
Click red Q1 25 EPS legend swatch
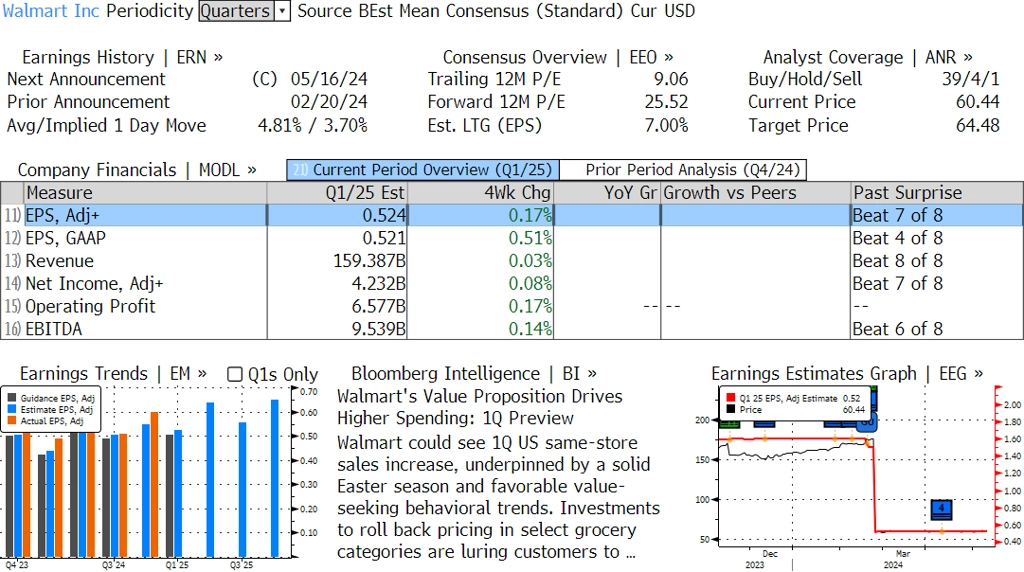click(x=731, y=397)
